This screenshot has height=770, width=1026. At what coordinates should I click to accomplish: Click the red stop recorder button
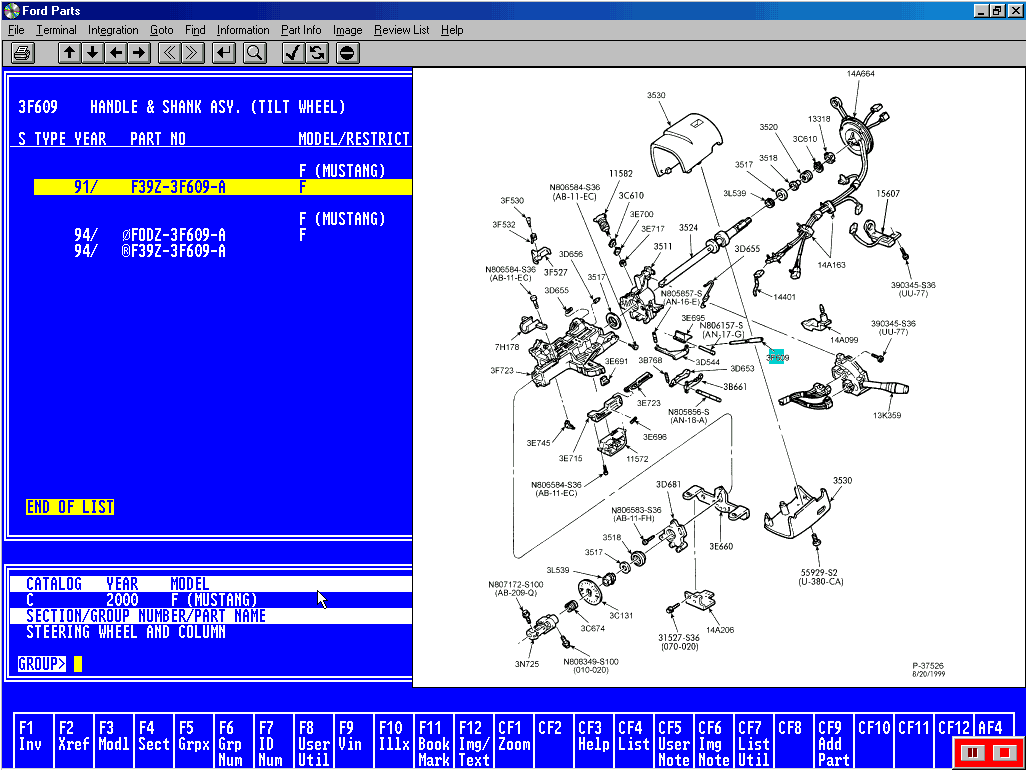tap(1003, 752)
